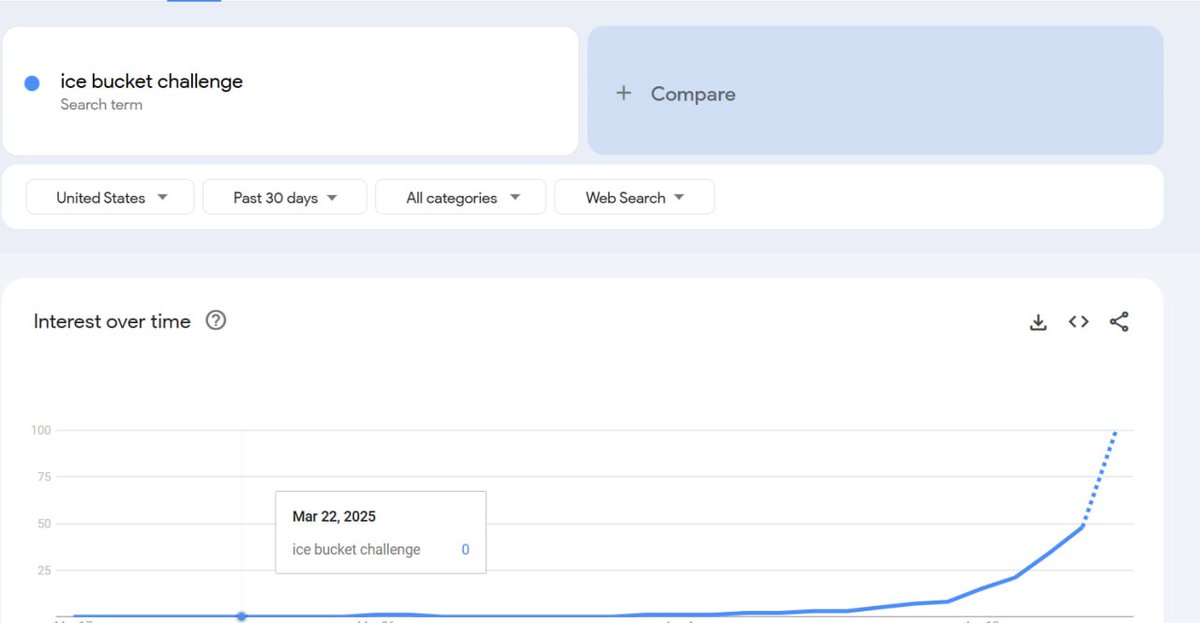Screen dimensions: 1200x623
Task: Click the 75 axis label
Action: 44,477
